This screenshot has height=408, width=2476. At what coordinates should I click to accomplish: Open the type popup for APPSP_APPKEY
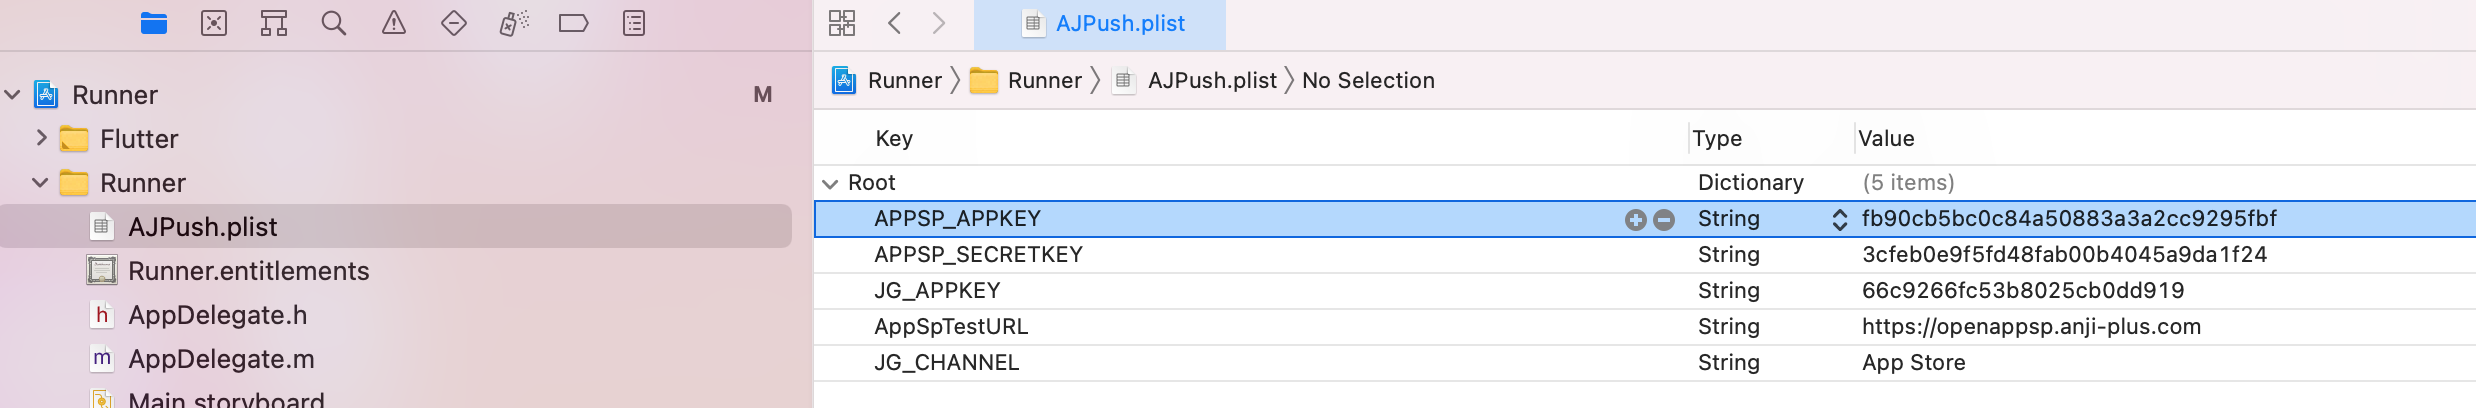(x=1839, y=219)
